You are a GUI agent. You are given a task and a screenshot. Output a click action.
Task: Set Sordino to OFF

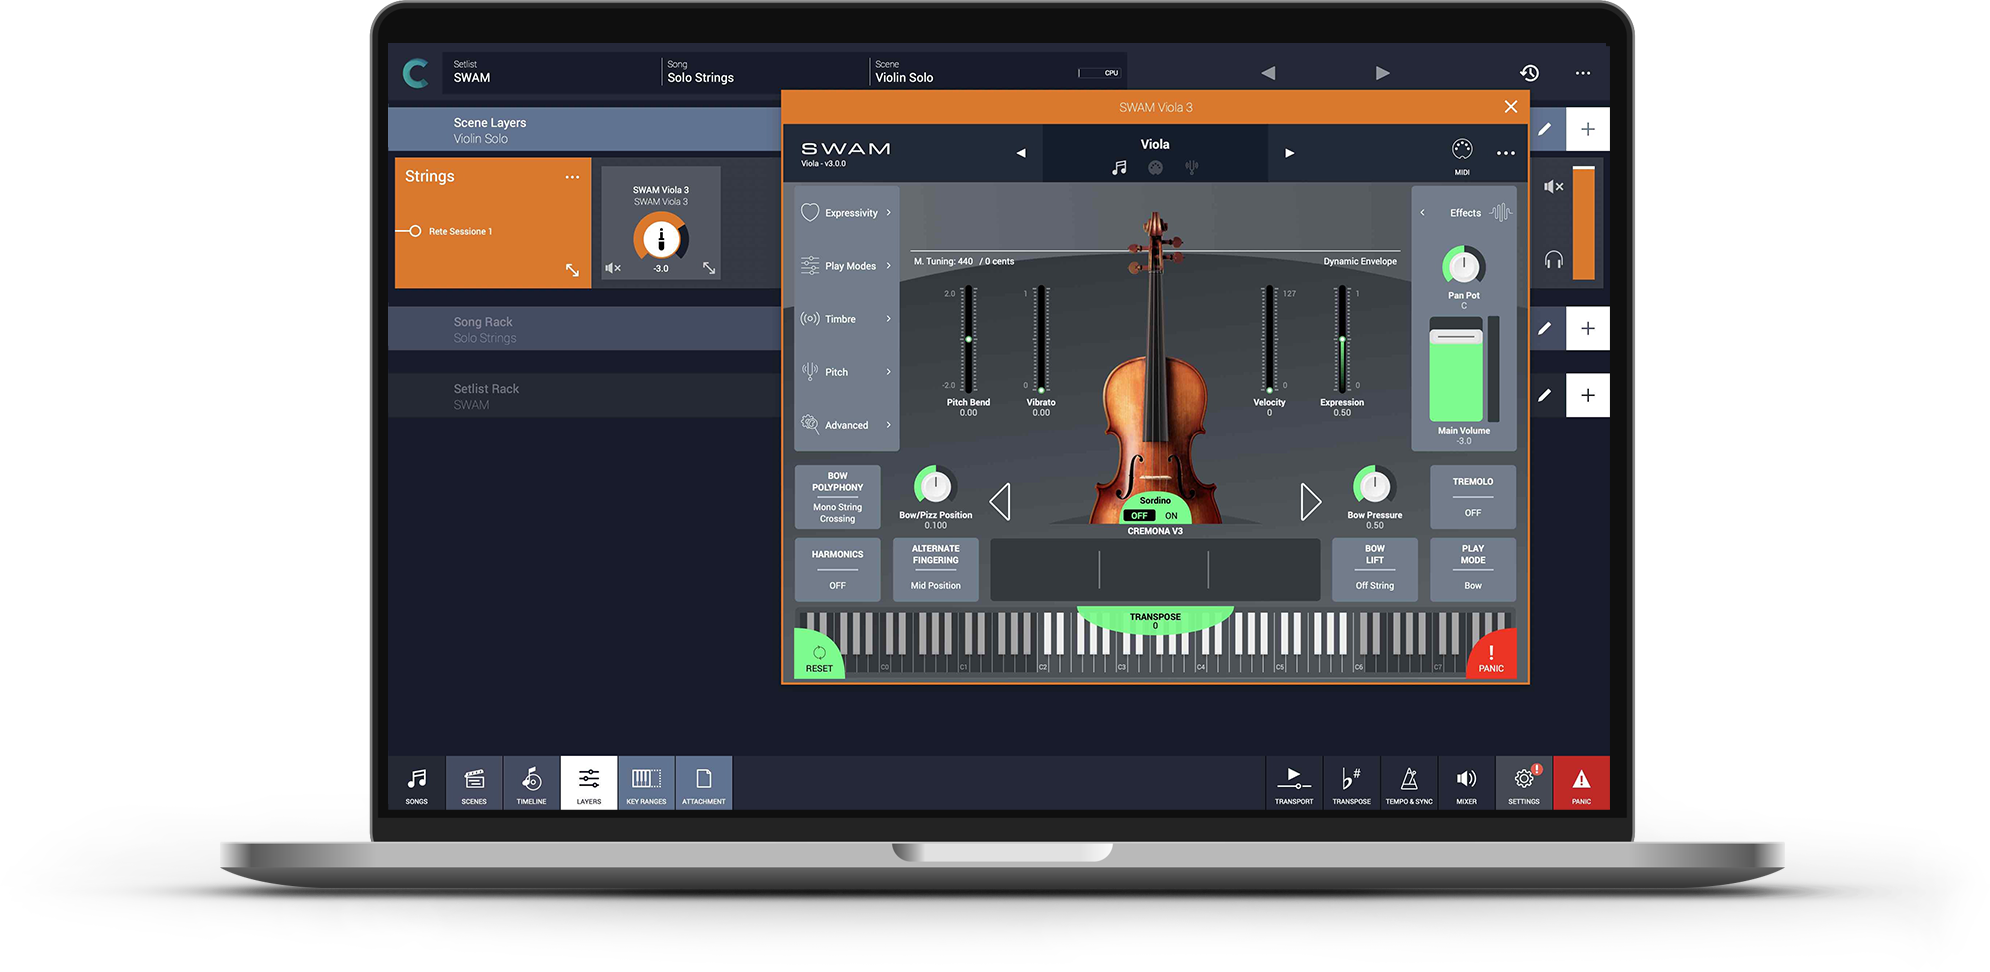1139,516
